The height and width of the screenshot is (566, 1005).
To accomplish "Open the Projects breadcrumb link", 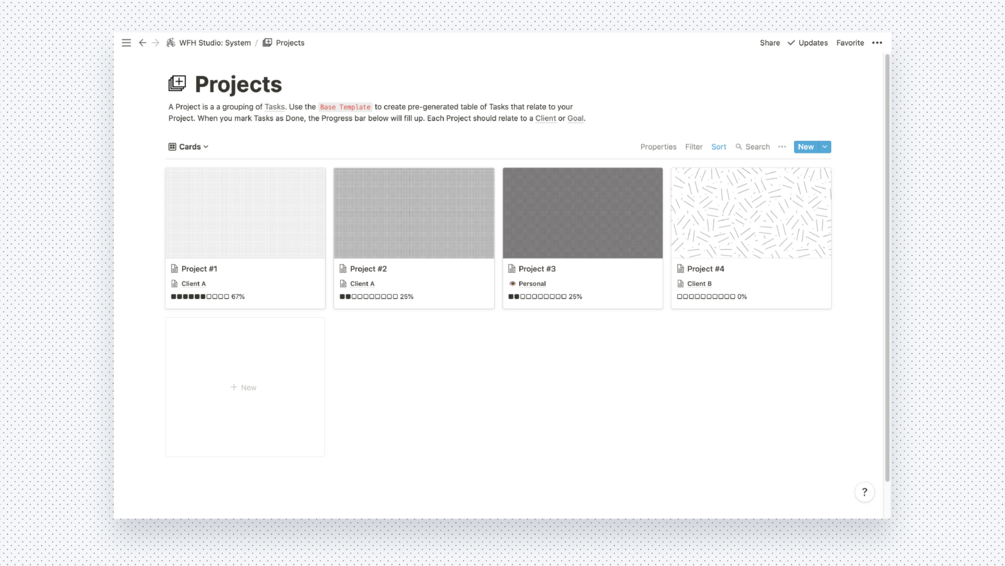I will click(x=290, y=43).
